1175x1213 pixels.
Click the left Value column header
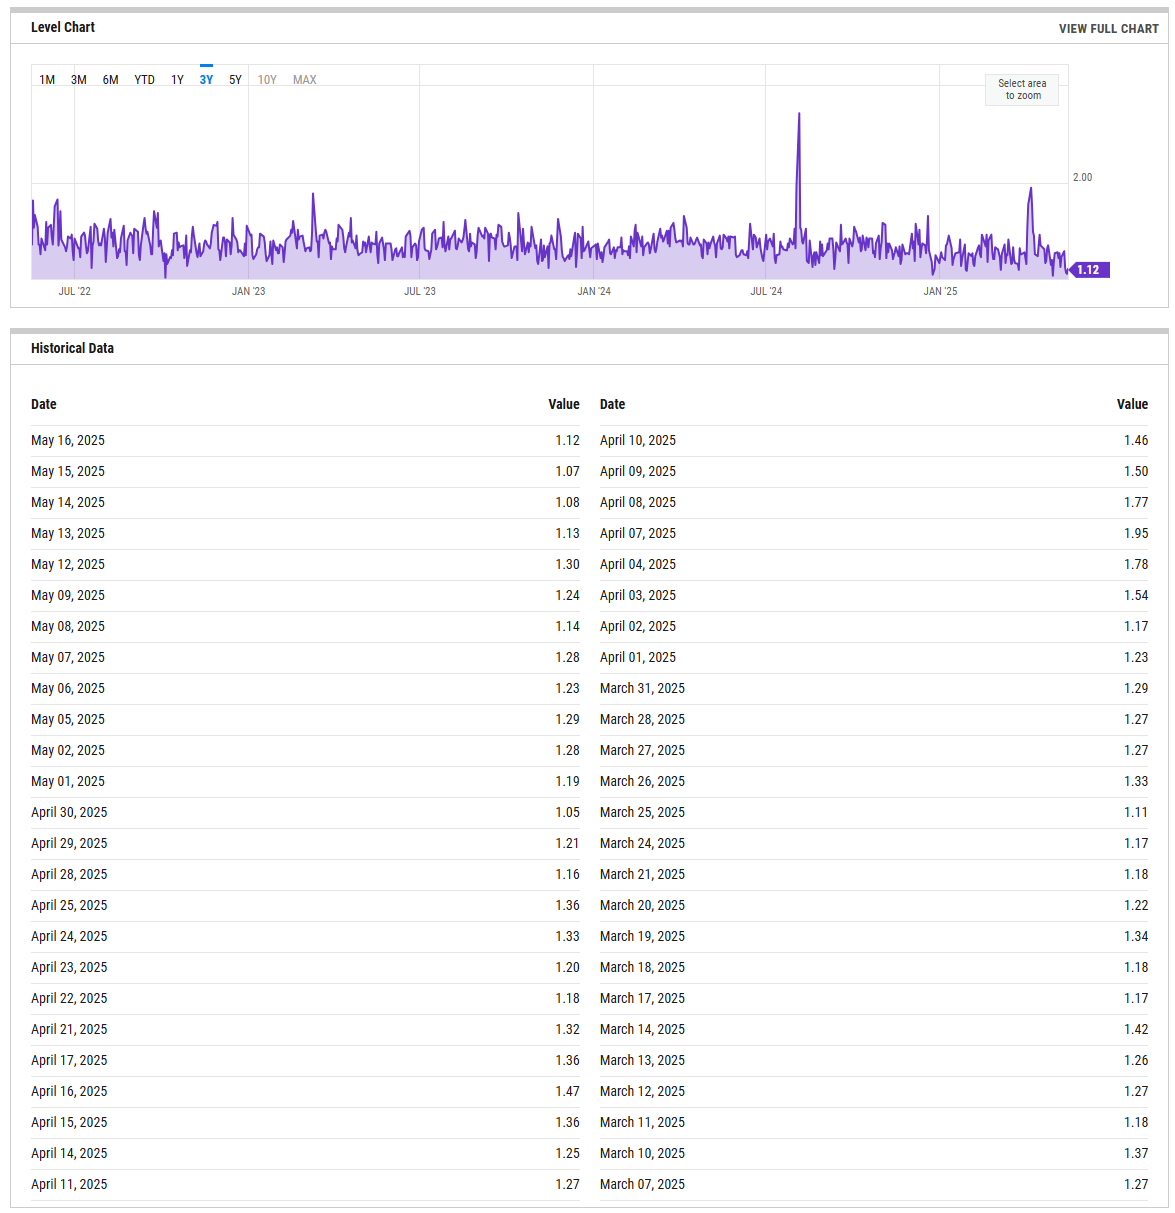click(564, 405)
